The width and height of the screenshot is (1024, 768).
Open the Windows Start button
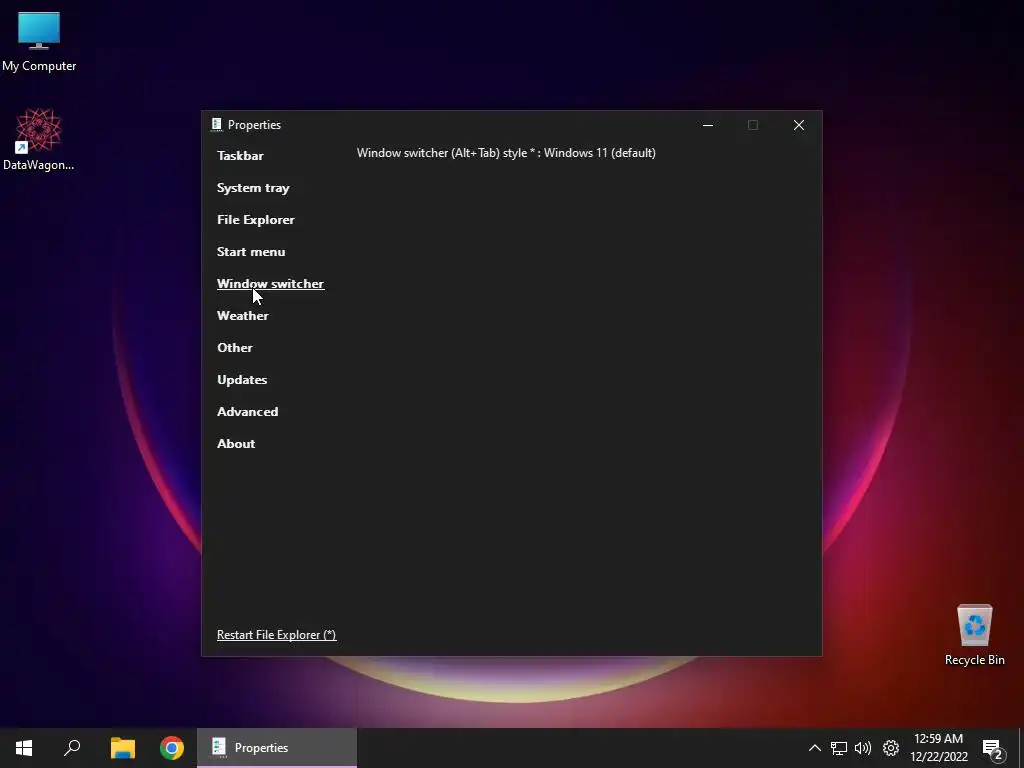pyautogui.click(x=24, y=748)
